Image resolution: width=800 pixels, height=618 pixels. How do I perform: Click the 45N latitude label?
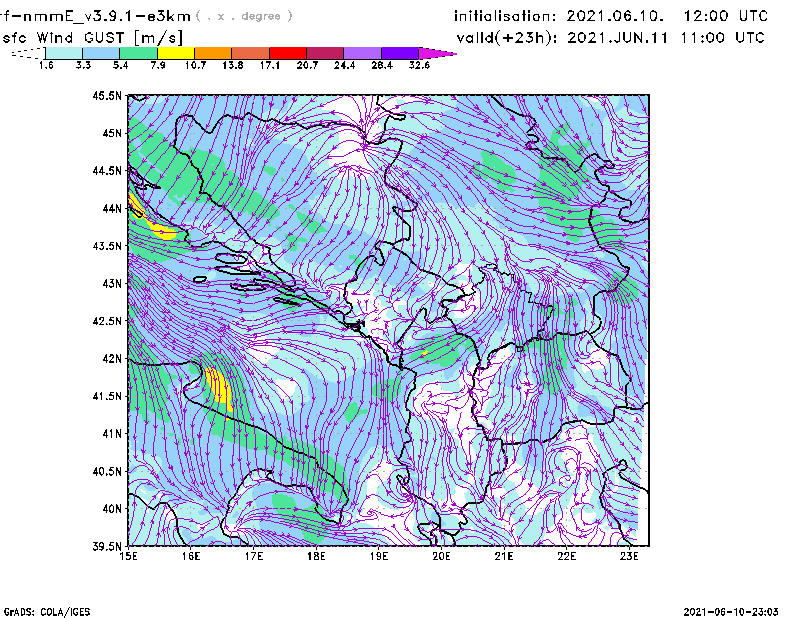tap(112, 133)
